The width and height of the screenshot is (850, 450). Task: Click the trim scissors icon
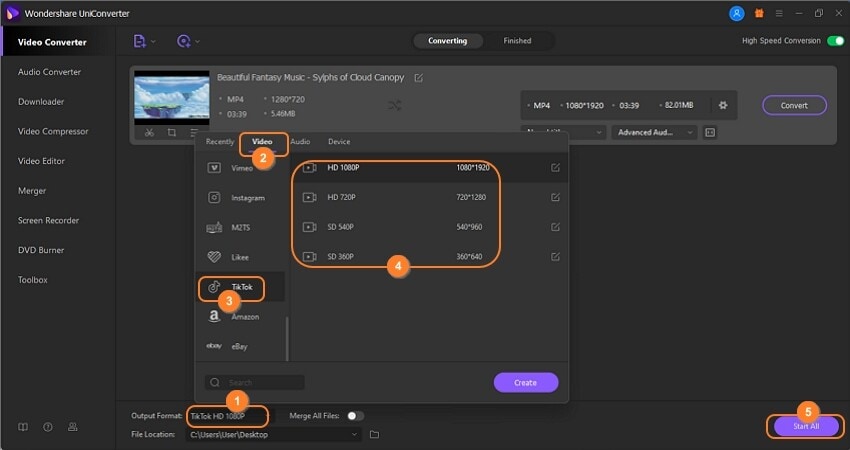pyautogui.click(x=149, y=133)
